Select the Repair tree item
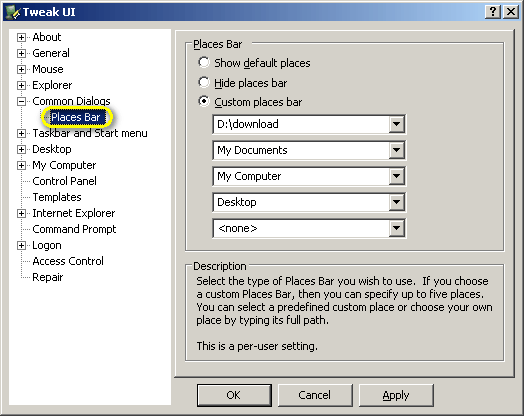 (x=48, y=277)
